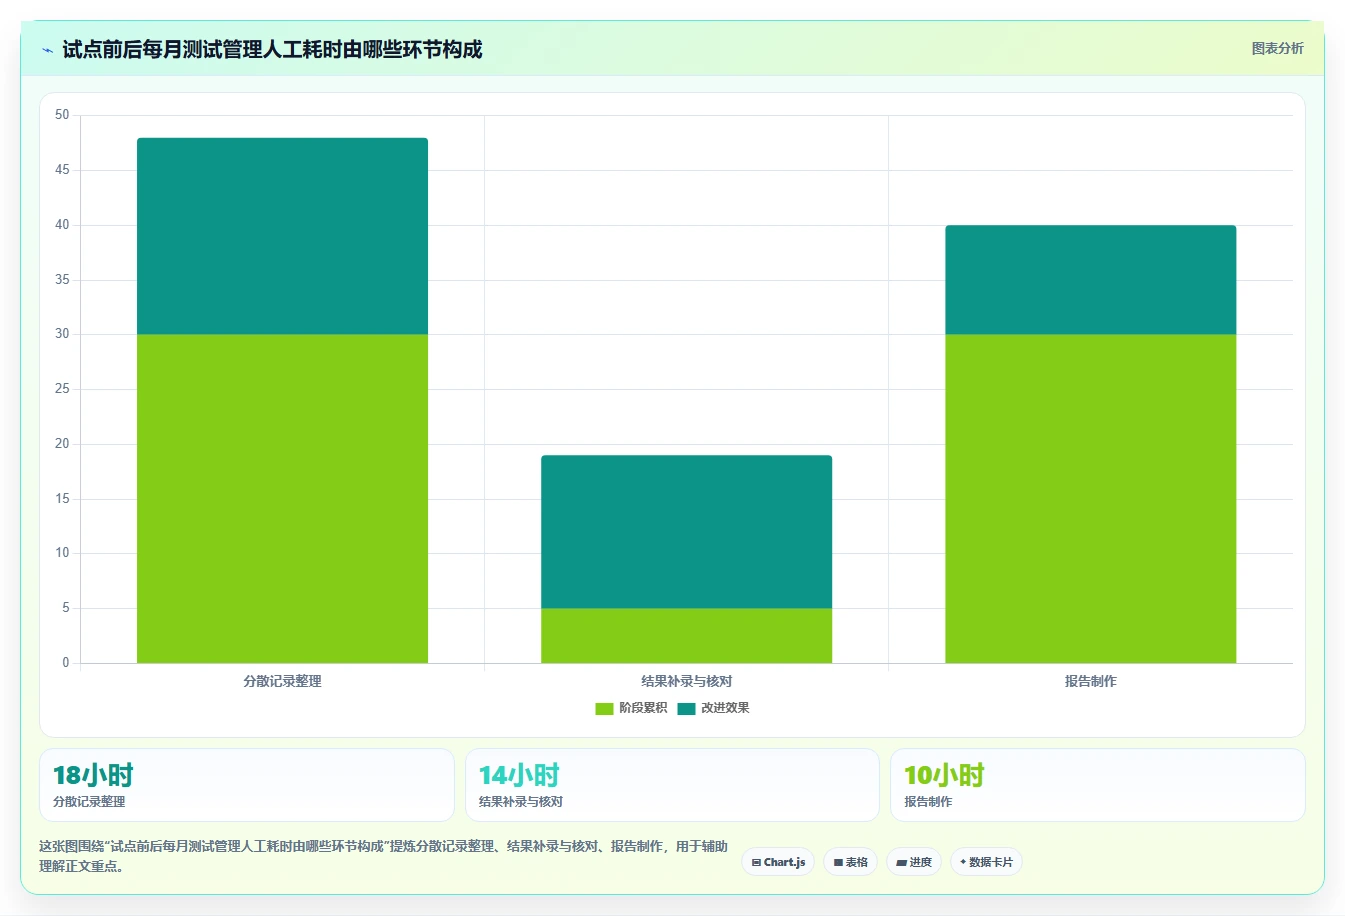Click the green bar segment for 结果补录与核对
This screenshot has width=1345, height=916.
click(x=686, y=635)
